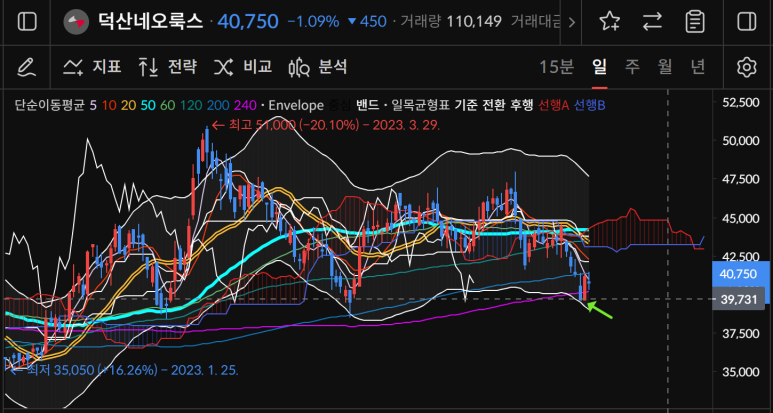
Task: Switch chart to 15분 interval
Action: click(x=556, y=67)
